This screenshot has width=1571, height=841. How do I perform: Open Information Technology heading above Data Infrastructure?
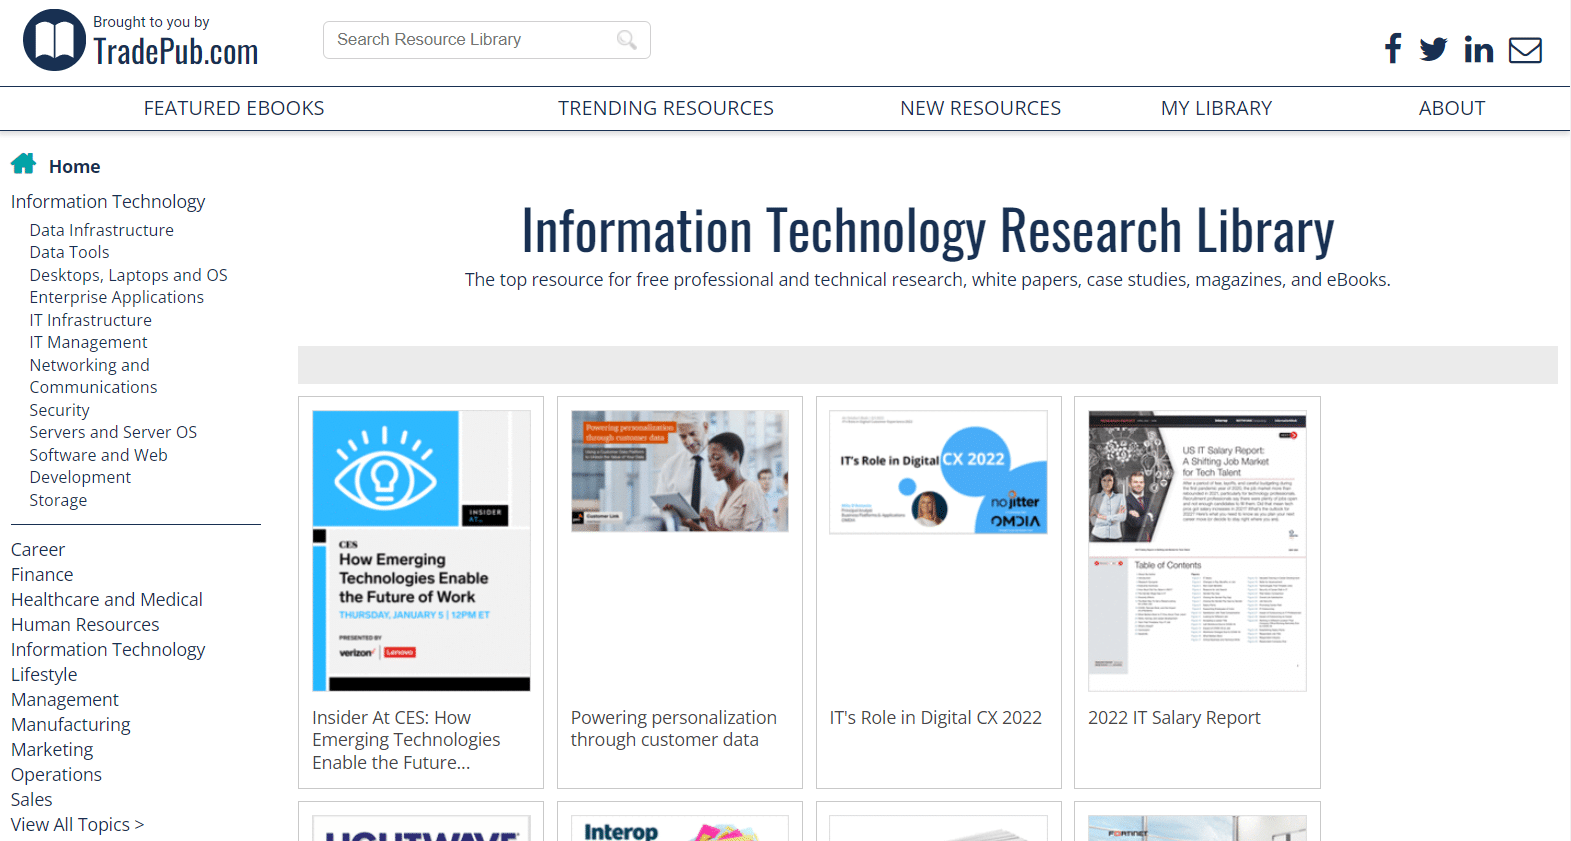108,201
